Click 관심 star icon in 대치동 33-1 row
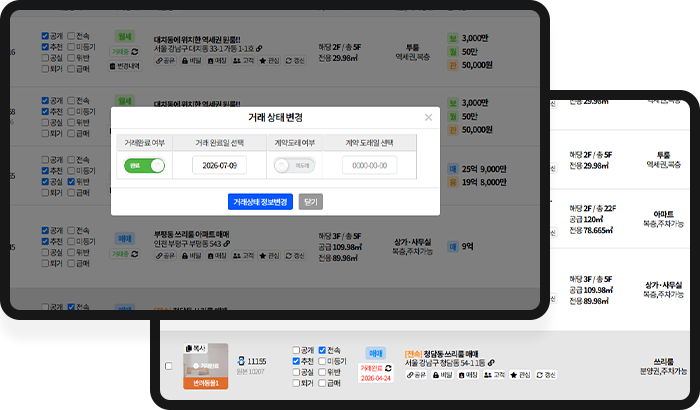 (x=269, y=61)
